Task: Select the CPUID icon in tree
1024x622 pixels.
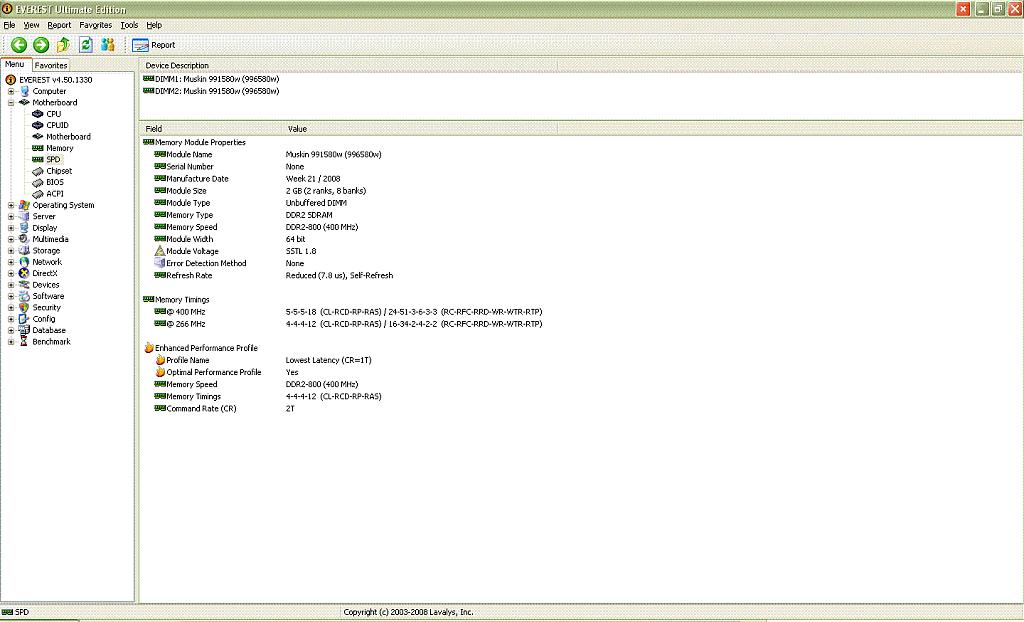Action: [38, 125]
